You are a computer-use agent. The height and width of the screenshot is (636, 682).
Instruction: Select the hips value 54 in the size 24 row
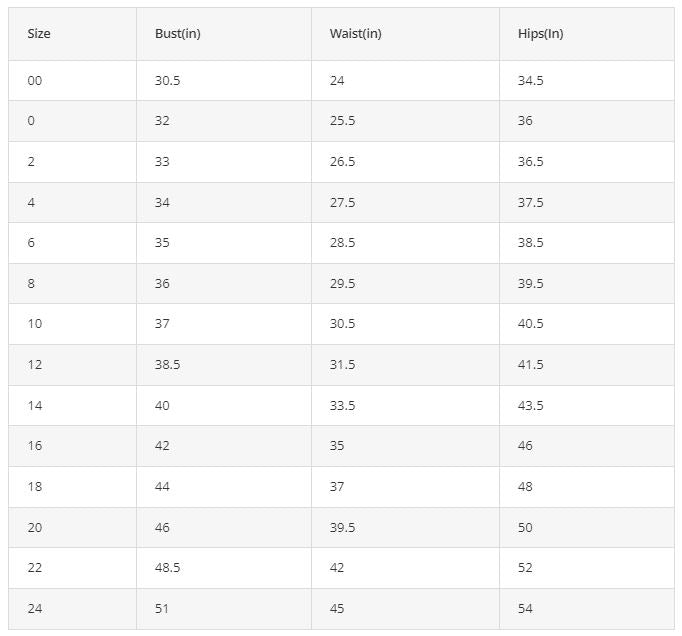[525, 608]
